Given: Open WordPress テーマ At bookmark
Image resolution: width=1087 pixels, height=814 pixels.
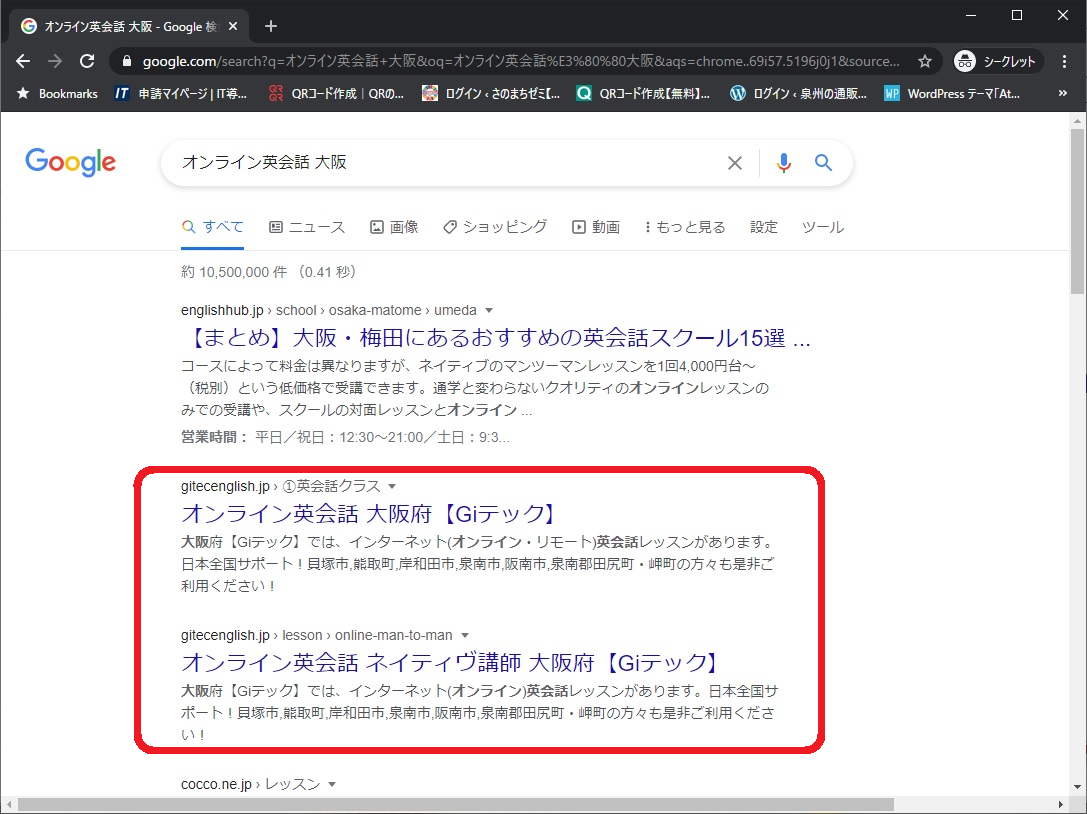Looking at the screenshot, I should coord(952,94).
